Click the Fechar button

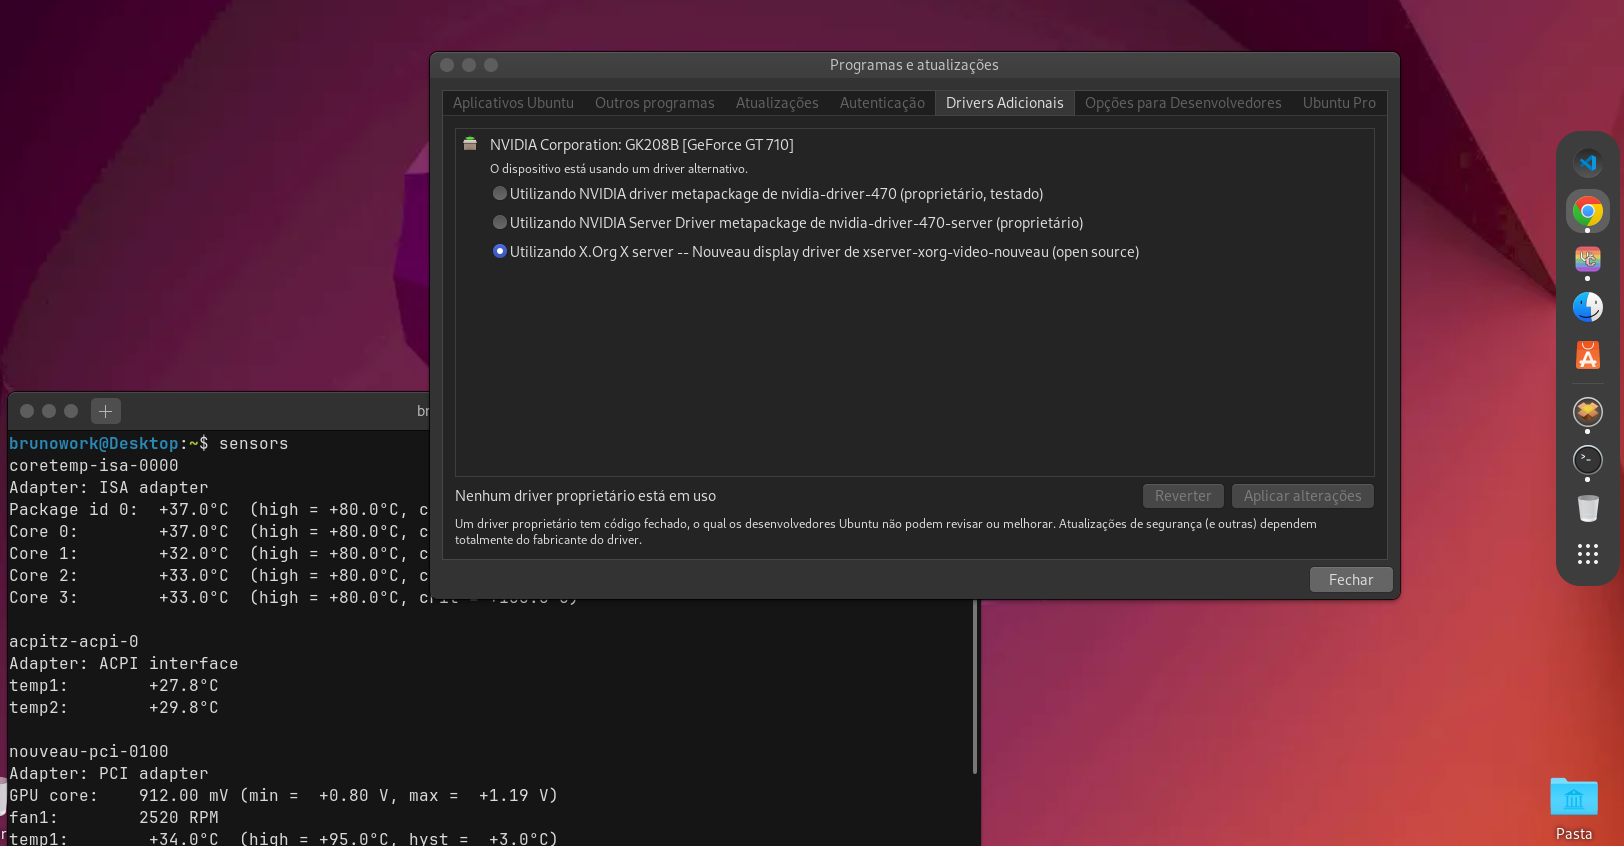click(1351, 580)
